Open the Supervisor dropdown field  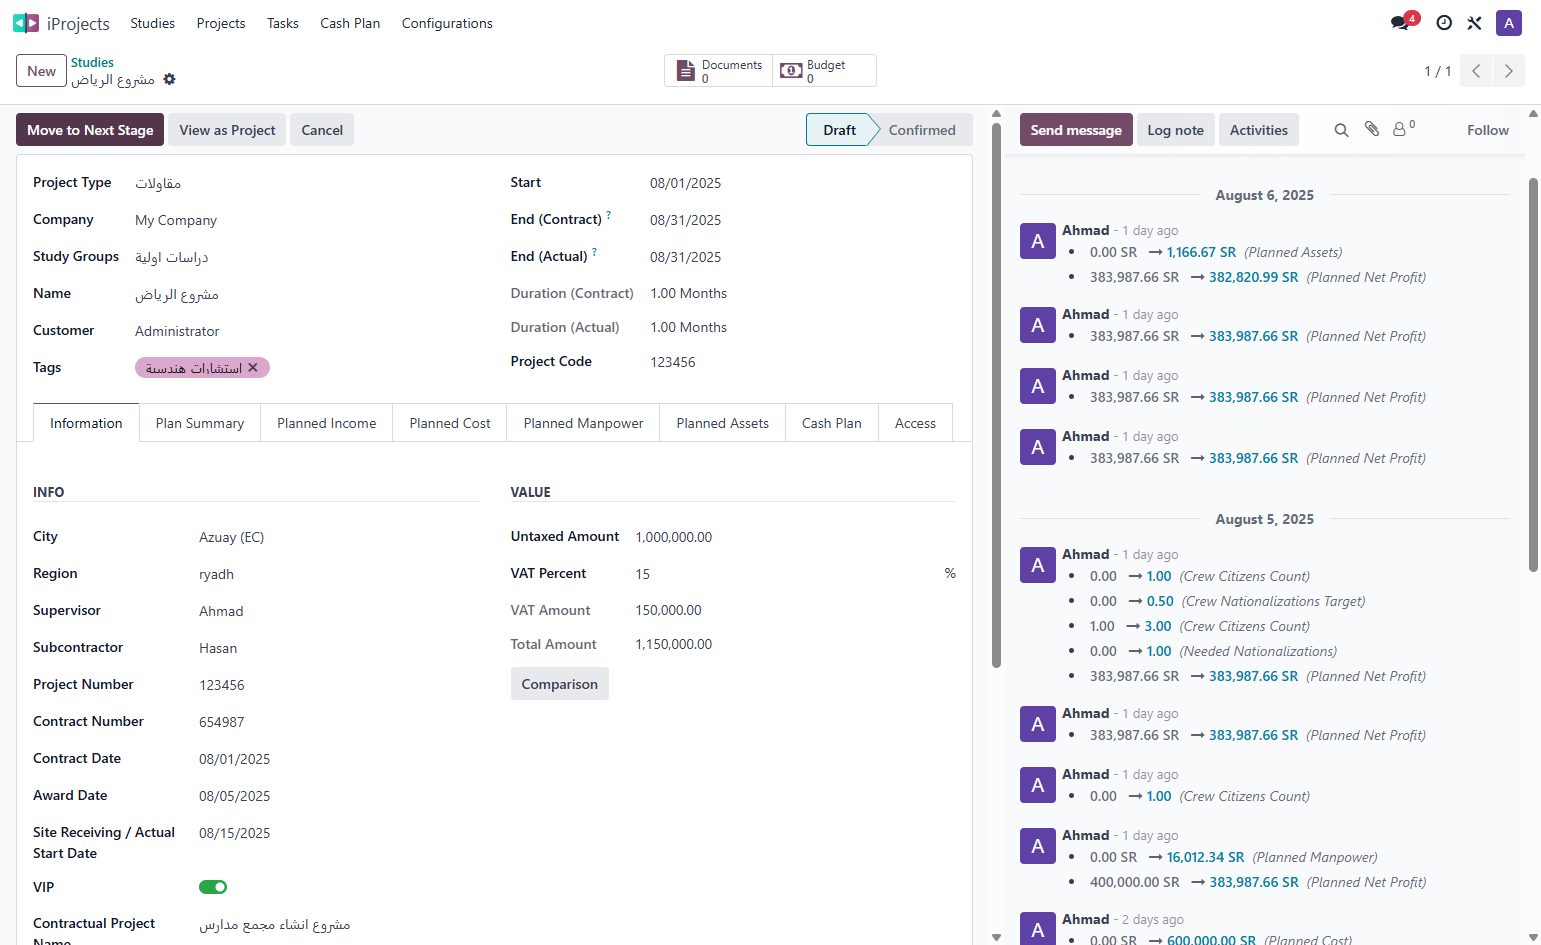pyautogui.click(x=339, y=611)
